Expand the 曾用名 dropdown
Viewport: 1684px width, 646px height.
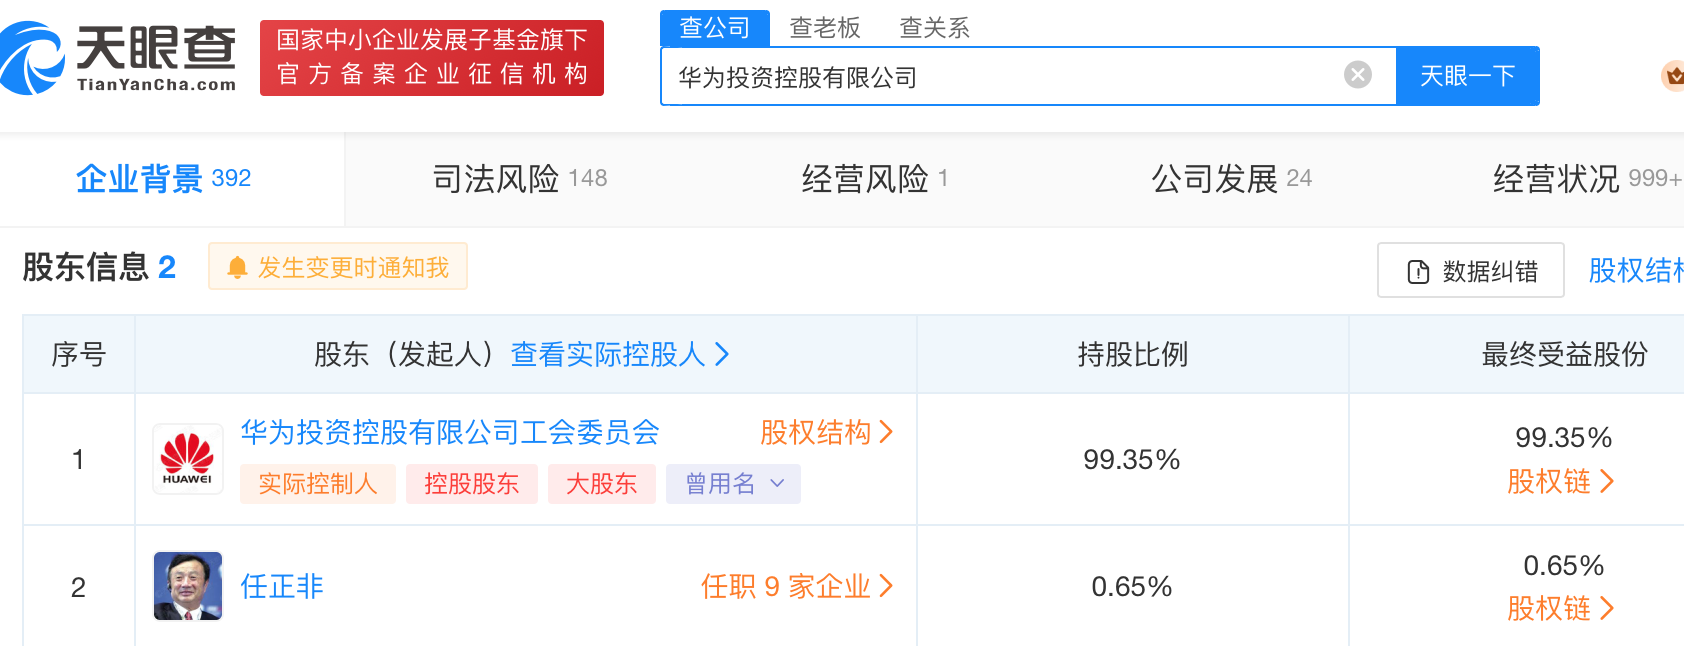tap(734, 484)
